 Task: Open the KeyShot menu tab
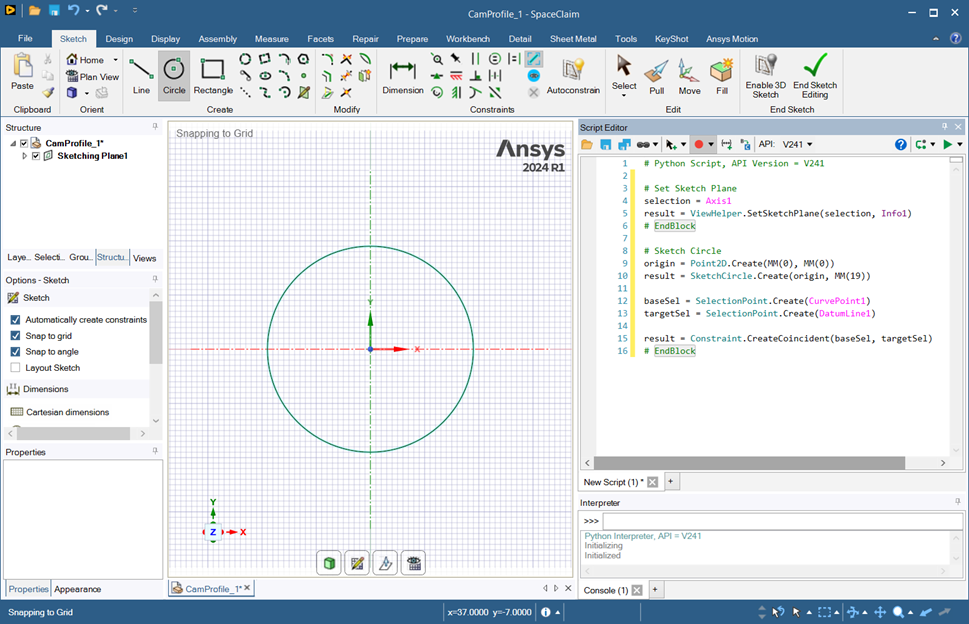671,38
